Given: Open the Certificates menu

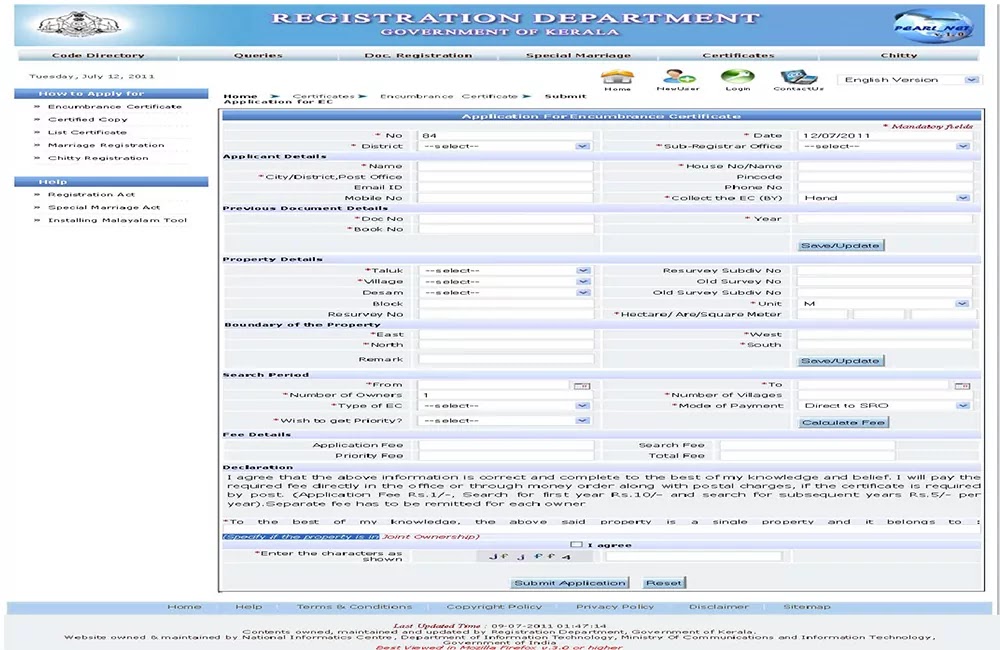Looking at the screenshot, I should click(x=740, y=55).
